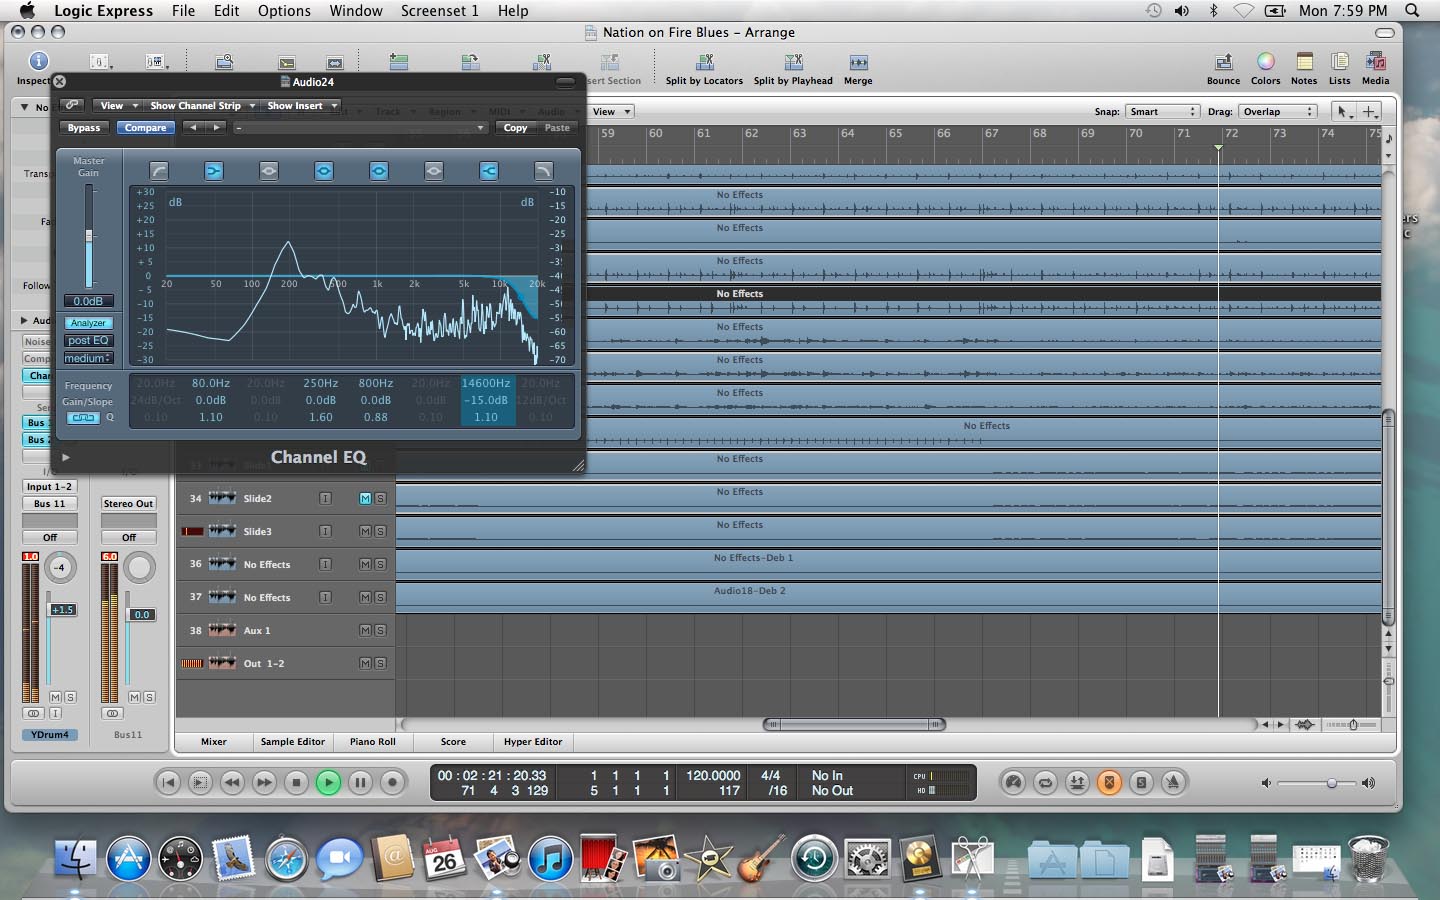The width and height of the screenshot is (1440, 900).
Task: Switch to the Piano Roll tab
Action: (372, 742)
